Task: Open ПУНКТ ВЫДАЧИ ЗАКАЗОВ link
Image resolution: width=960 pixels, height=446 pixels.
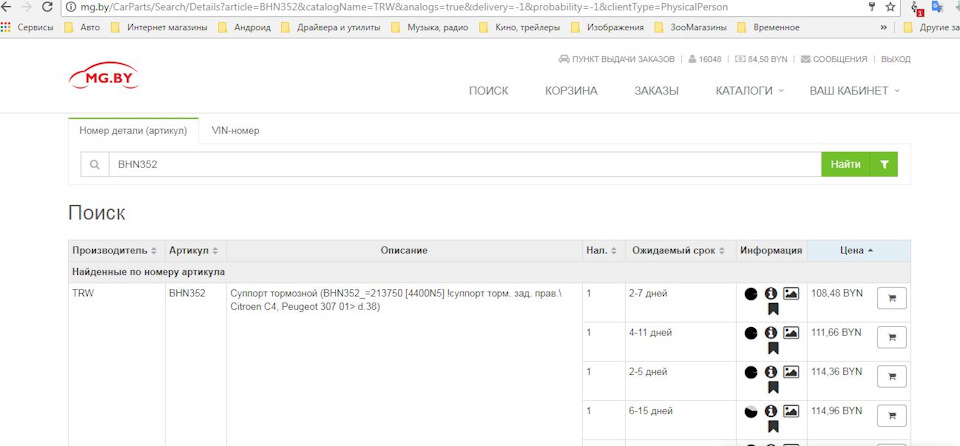Action: point(617,59)
